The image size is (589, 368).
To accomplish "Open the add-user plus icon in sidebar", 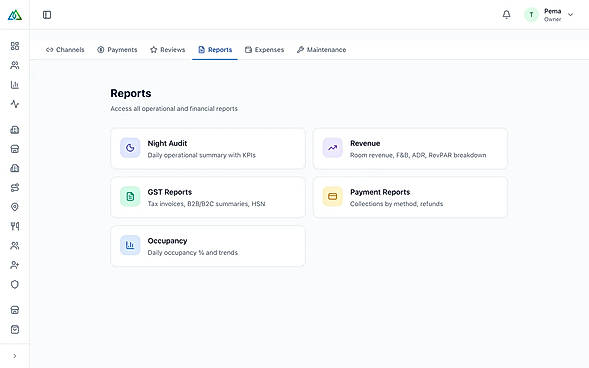I will [15, 265].
